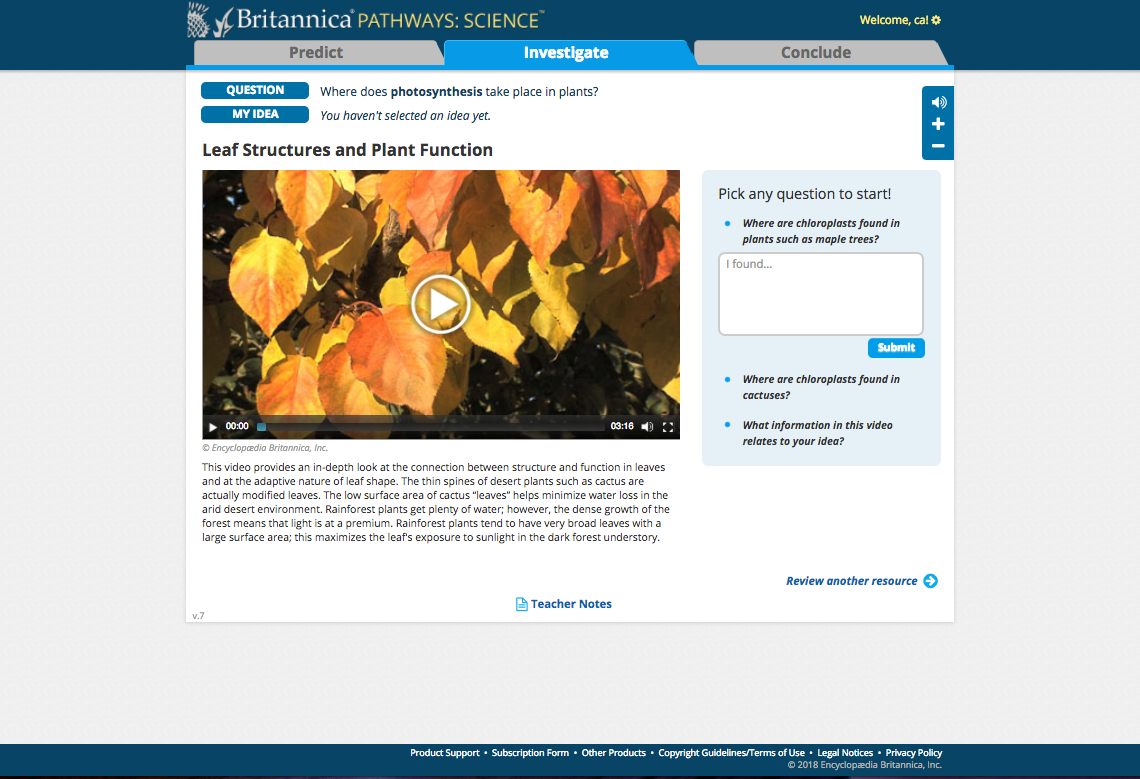Increase text size with plus icon
The height and width of the screenshot is (779, 1140).
tap(938, 124)
